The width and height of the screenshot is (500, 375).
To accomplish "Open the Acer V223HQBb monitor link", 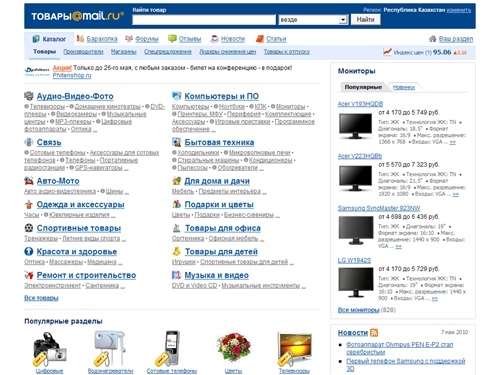I will pos(360,156).
